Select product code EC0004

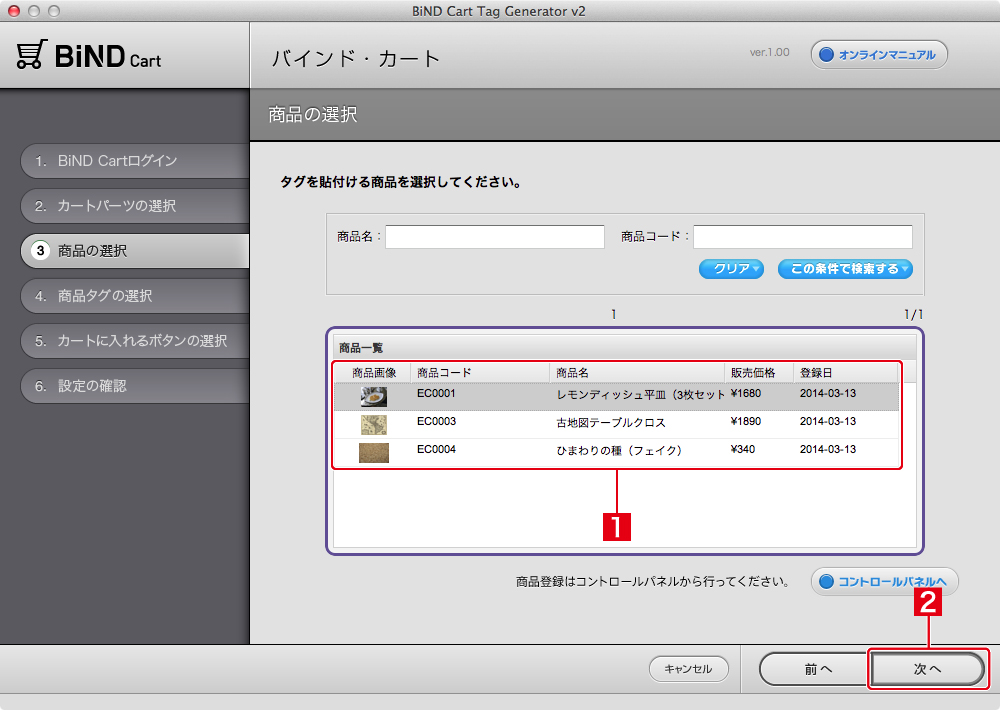click(436, 449)
